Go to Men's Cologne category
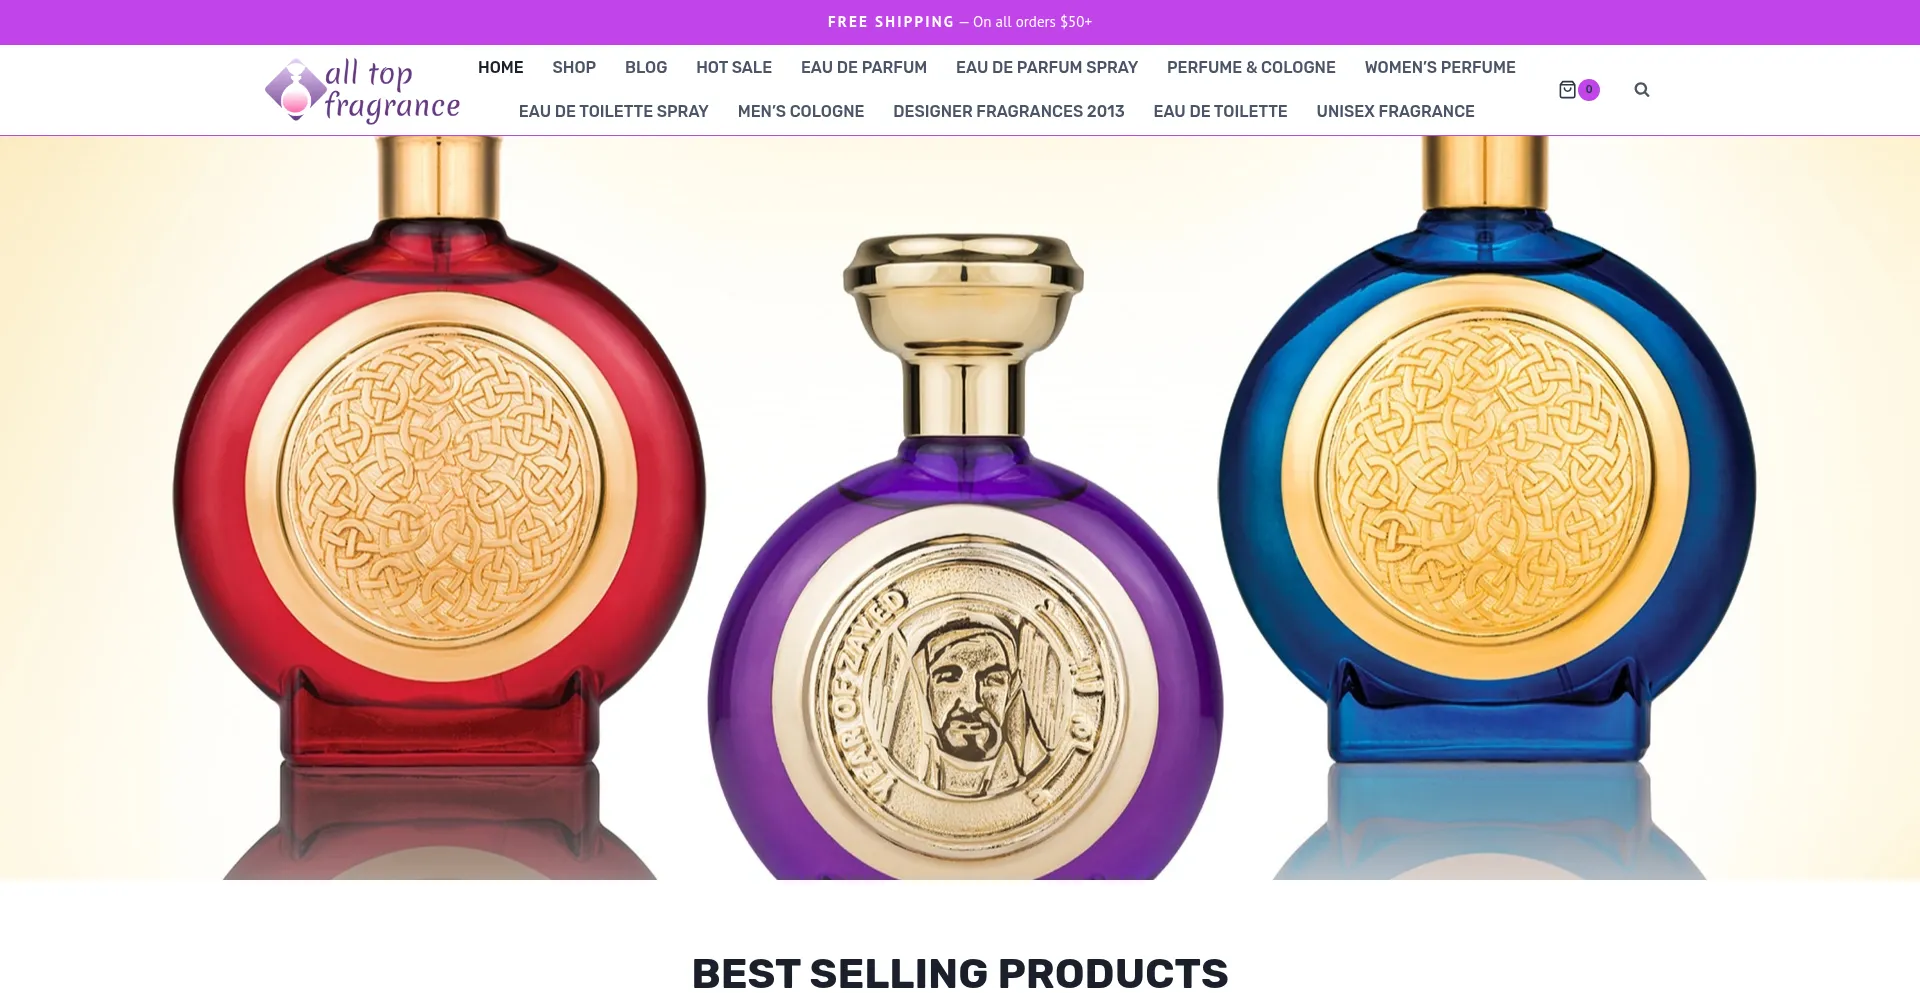This screenshot has height=993, width=1920. click(x=801, y=112)
